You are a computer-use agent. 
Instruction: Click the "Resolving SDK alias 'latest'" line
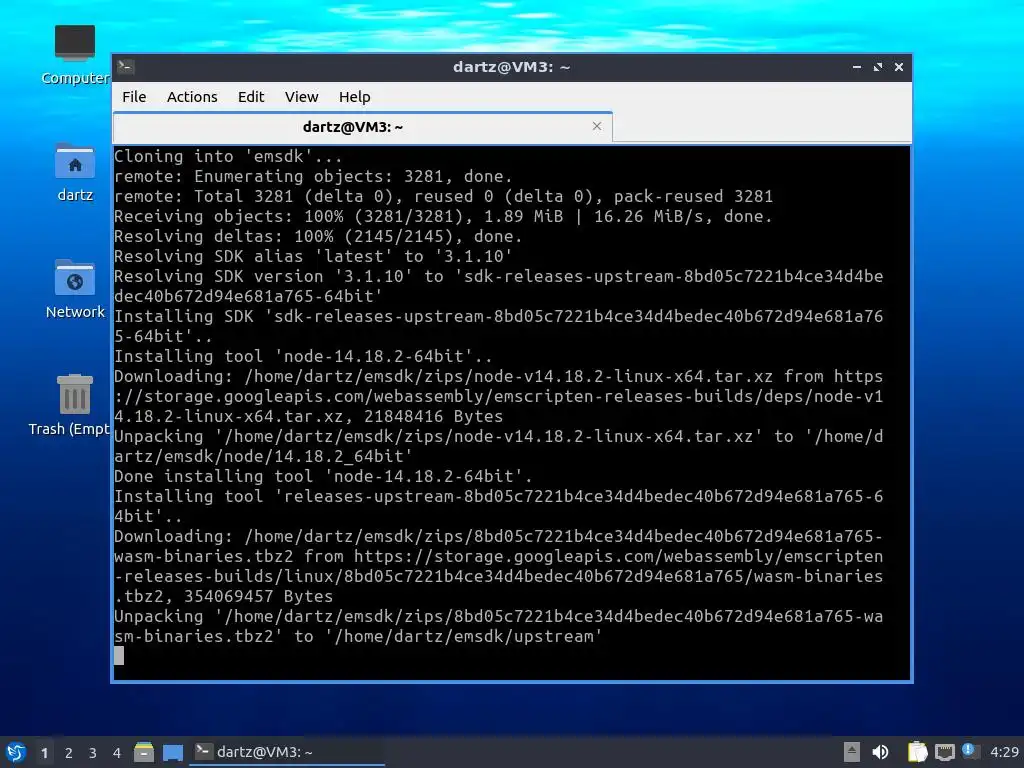(x=313, y=256)
